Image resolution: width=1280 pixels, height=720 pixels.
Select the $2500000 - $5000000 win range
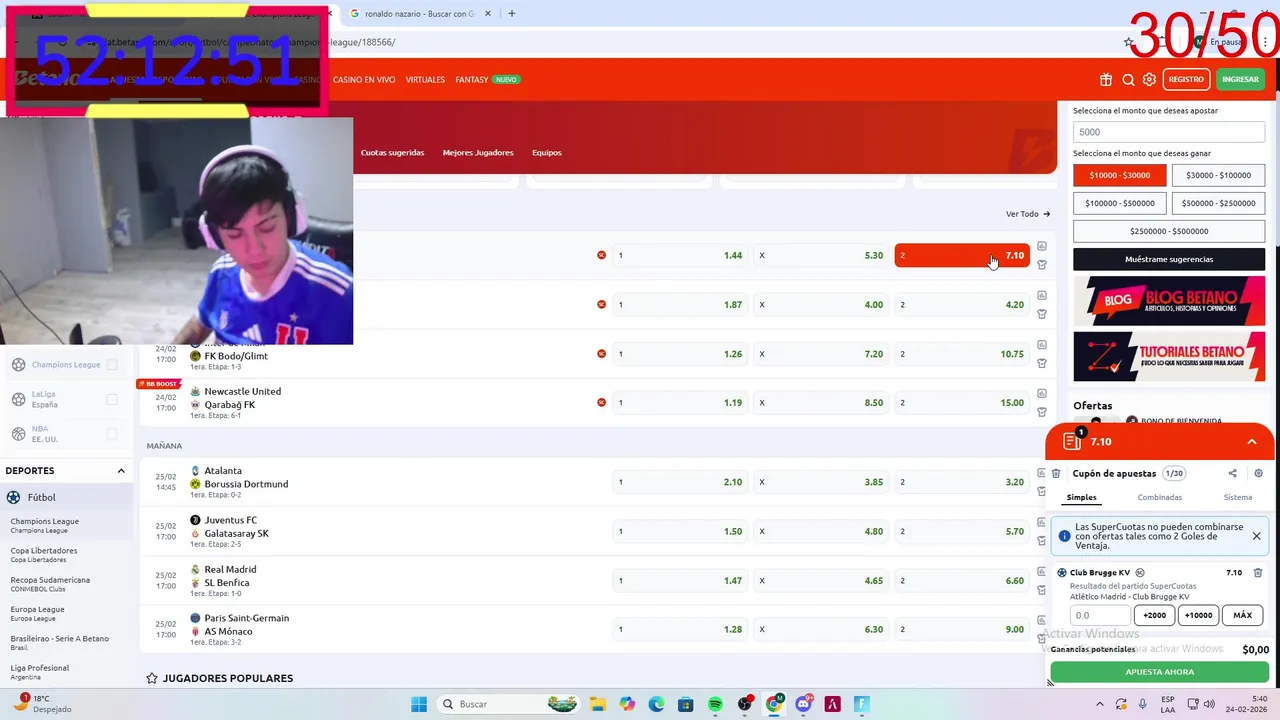1169,231
